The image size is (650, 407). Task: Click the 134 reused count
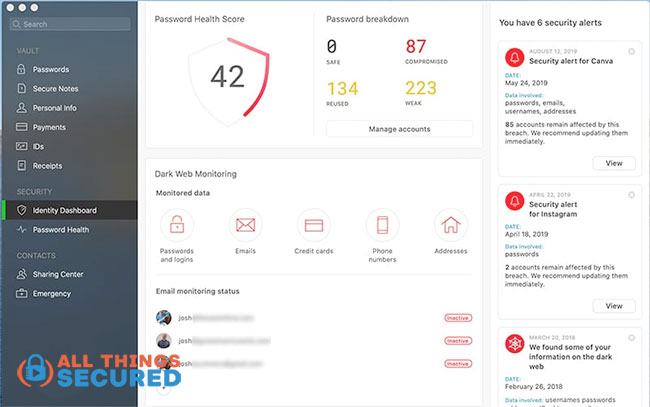click(343, 88)
